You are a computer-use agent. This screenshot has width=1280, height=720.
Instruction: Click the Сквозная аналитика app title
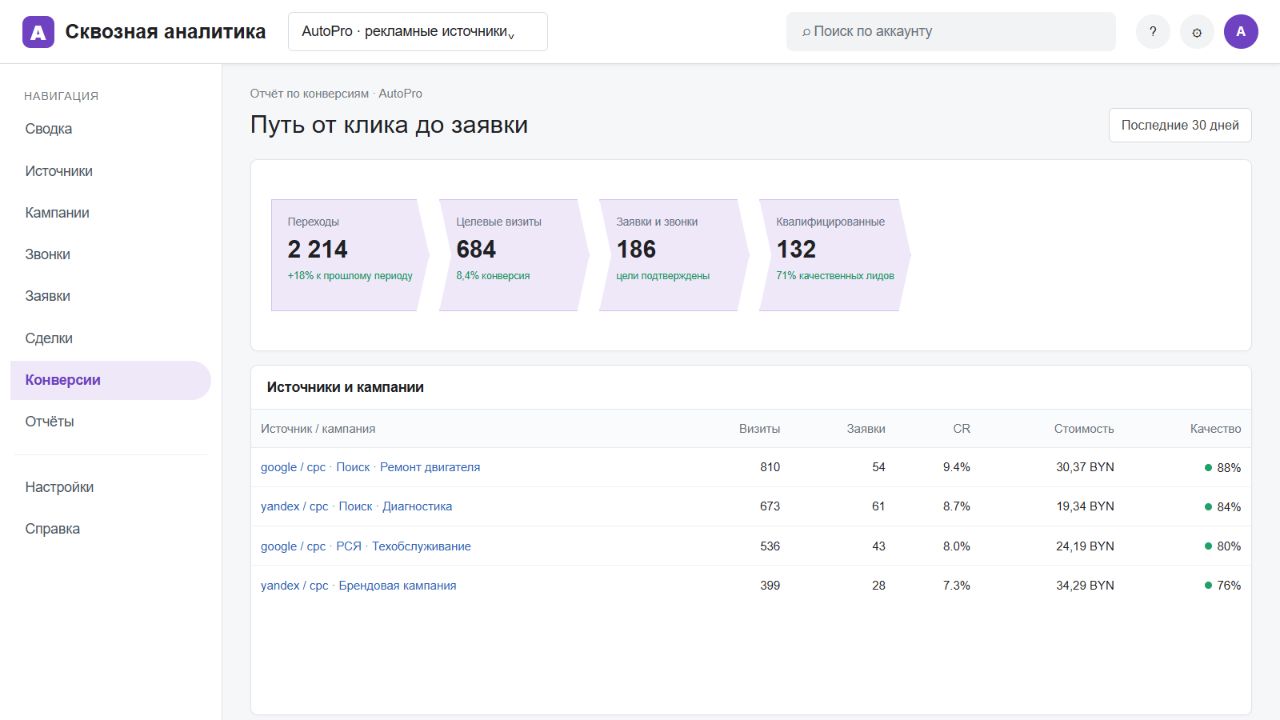point(166,31)
